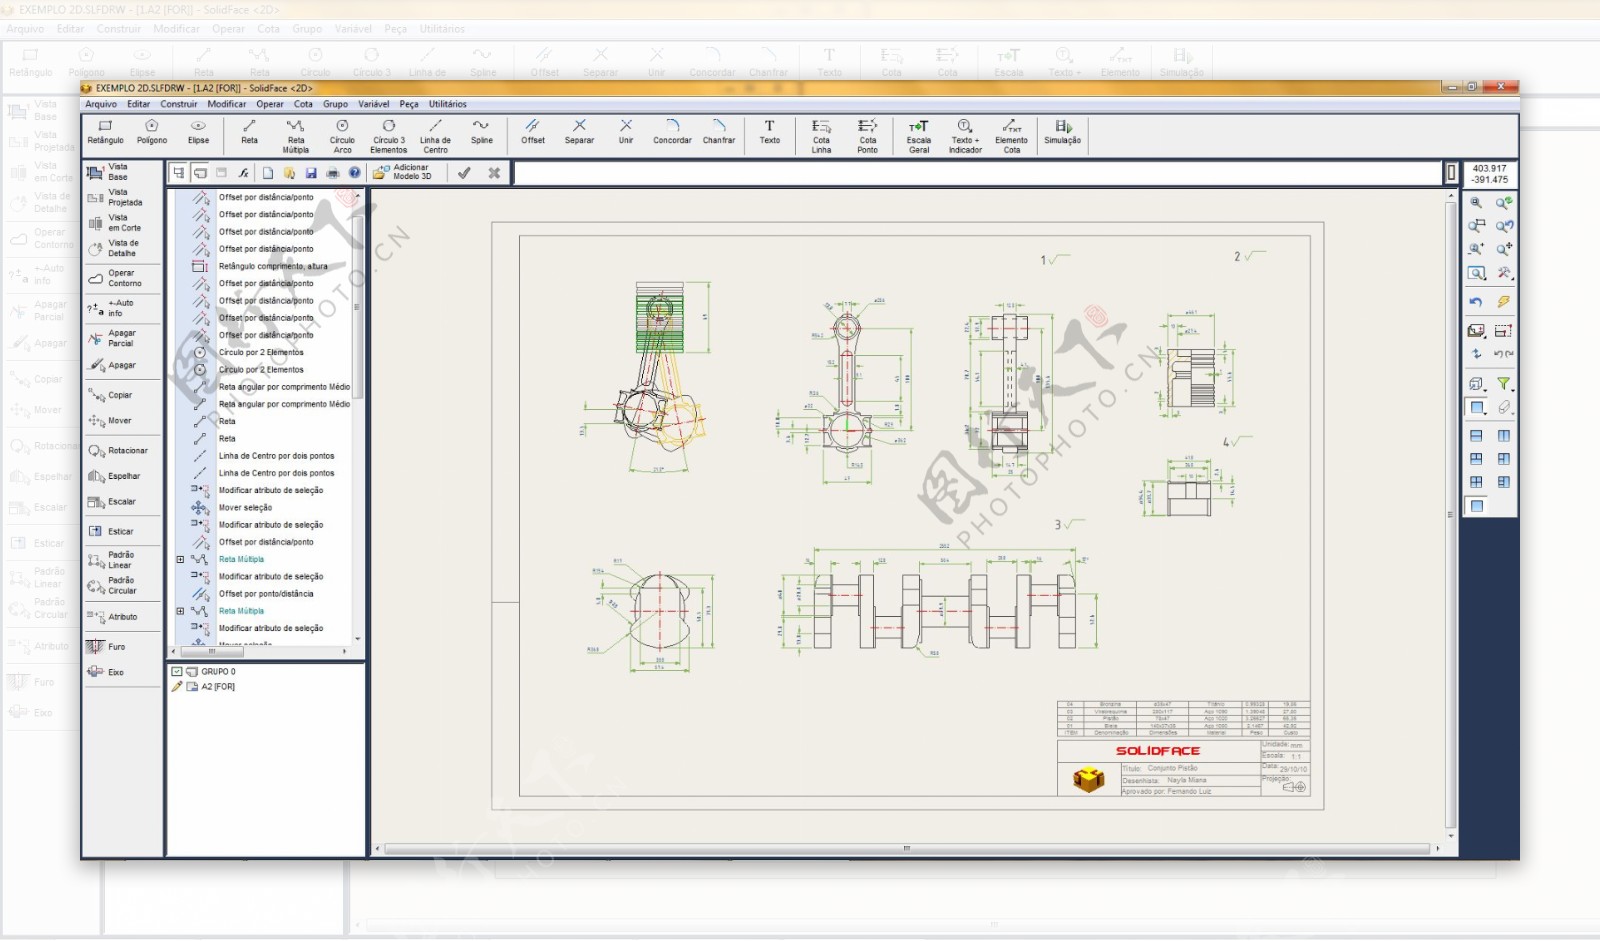Select the Concordar fillet tool
The image size is (1600, 941).
click(672, 132)
